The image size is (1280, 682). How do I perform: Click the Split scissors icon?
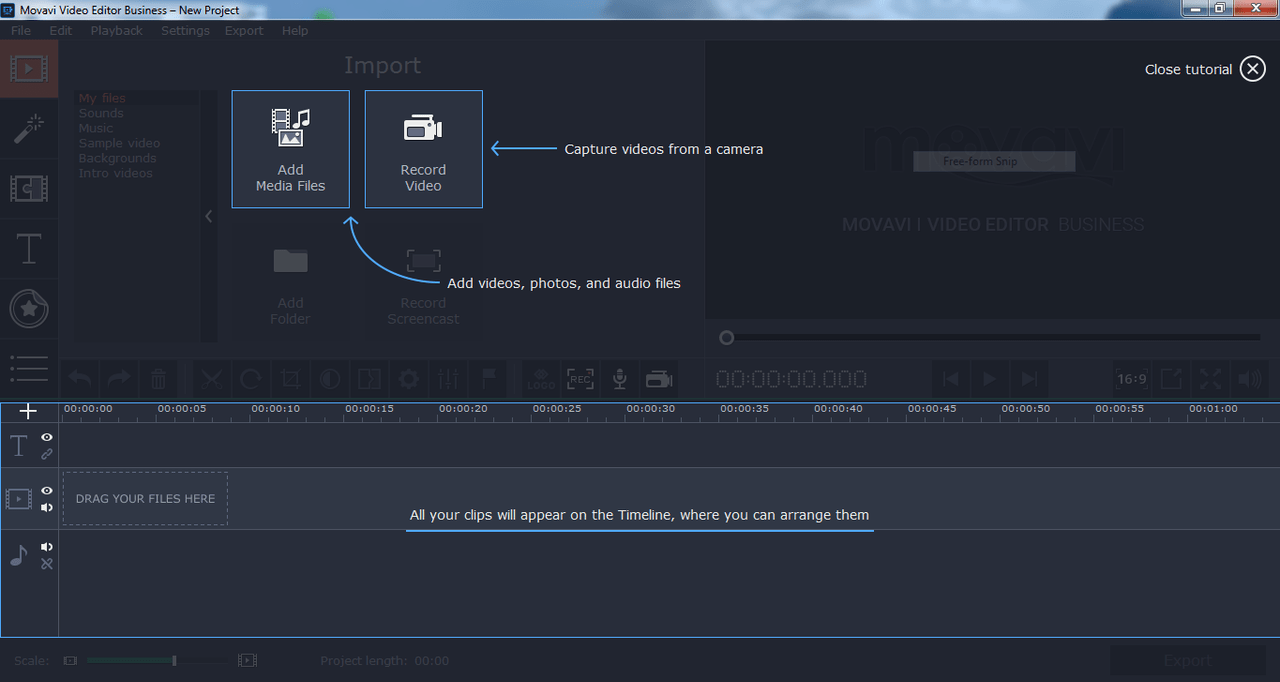(211, 379)
